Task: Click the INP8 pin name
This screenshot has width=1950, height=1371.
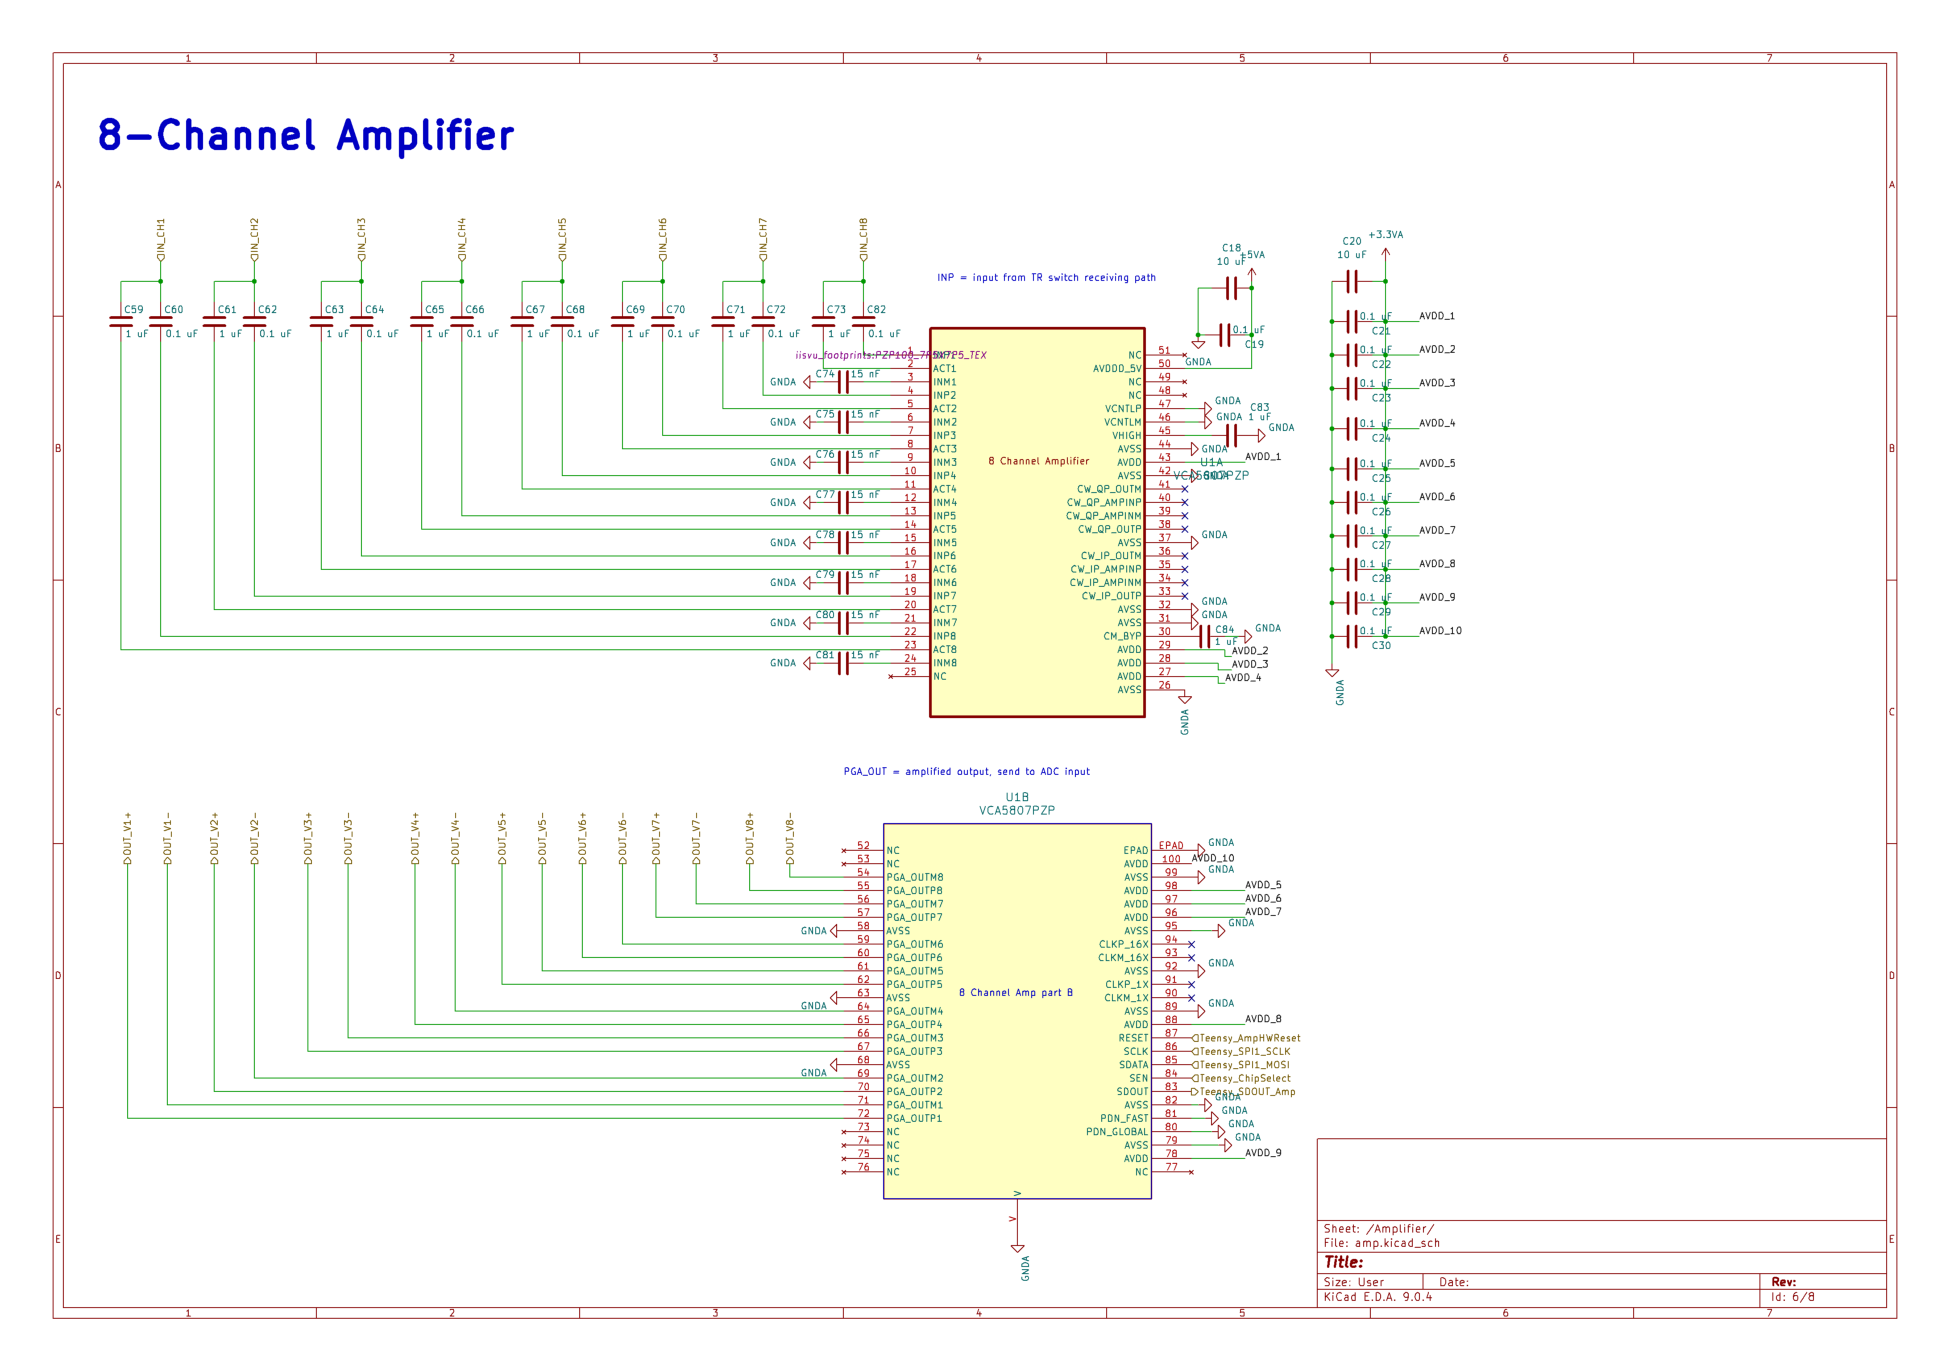Action: (x=945, y=636)
